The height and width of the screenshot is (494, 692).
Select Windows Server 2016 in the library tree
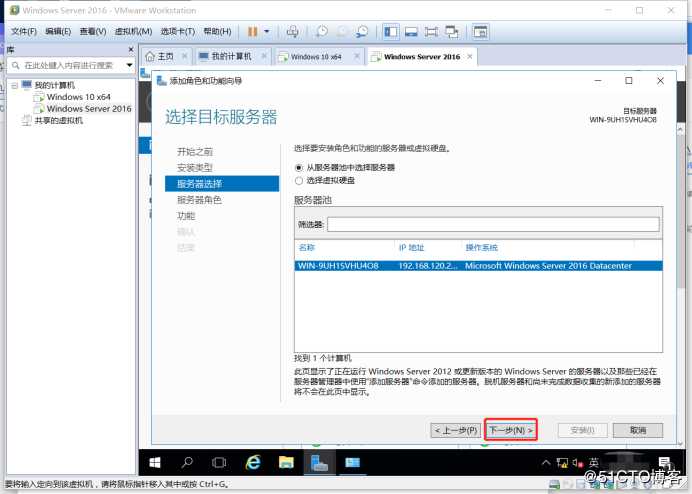[89, 109]
